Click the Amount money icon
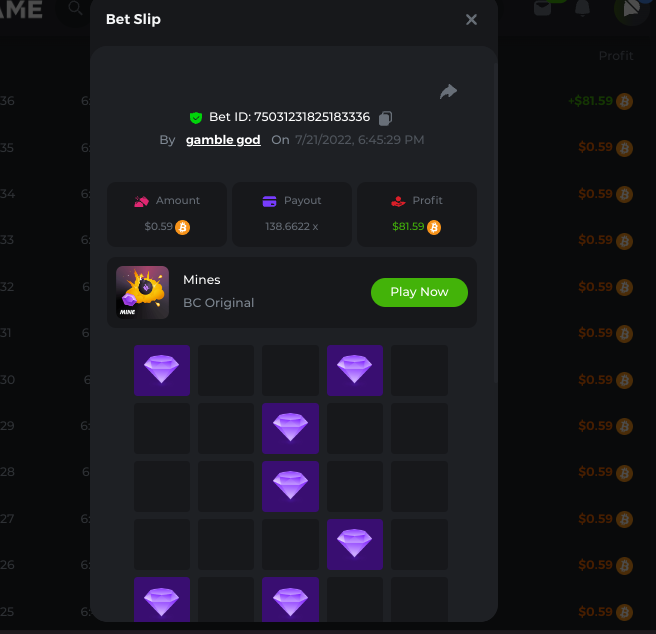656x634 pixels. pos(141,201)
